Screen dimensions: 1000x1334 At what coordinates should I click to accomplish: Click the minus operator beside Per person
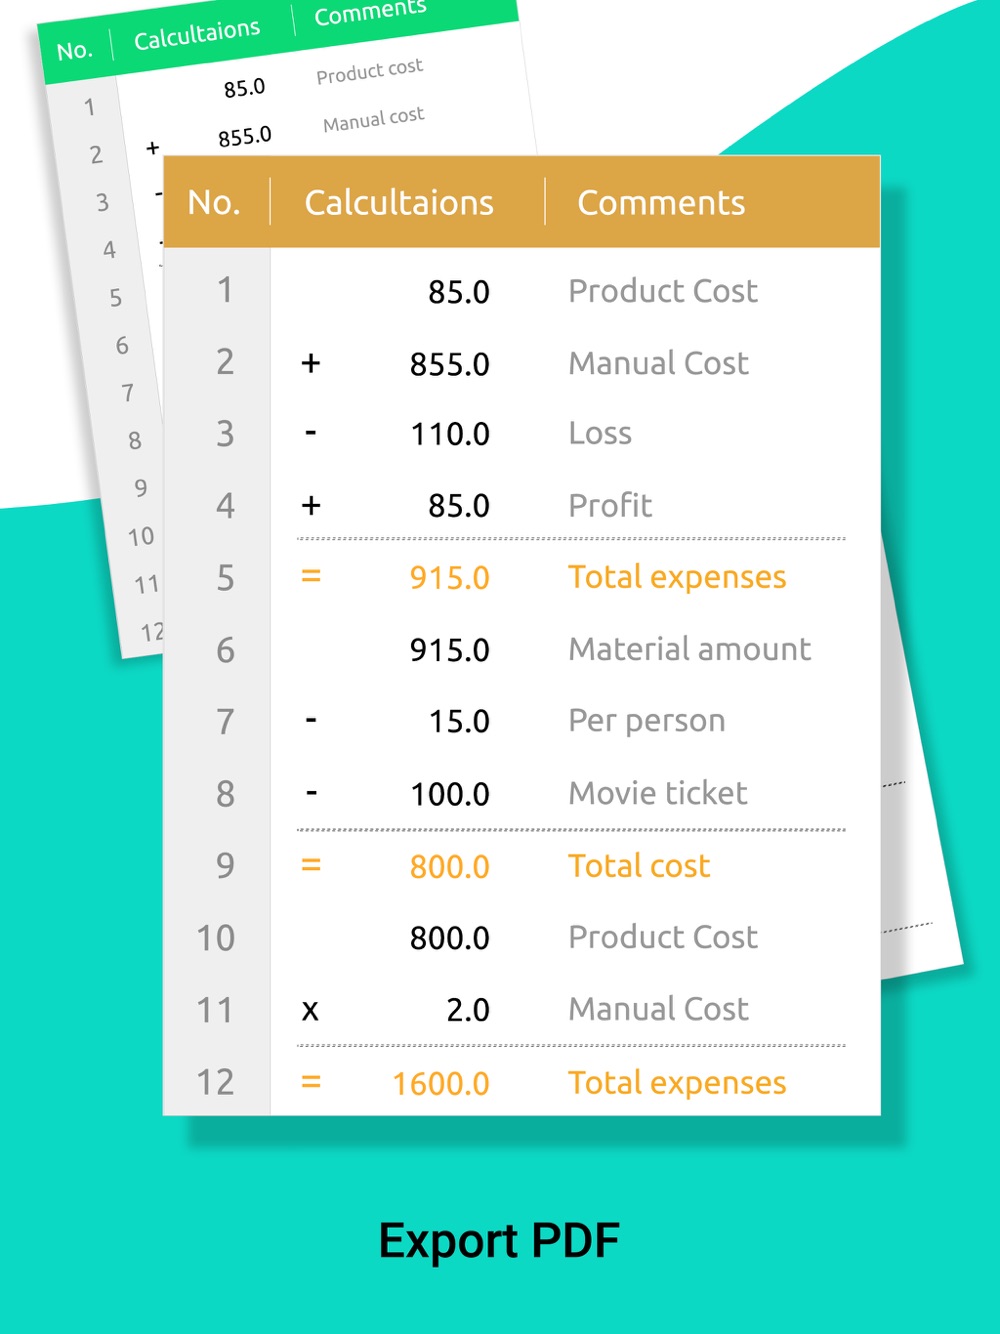311,721
